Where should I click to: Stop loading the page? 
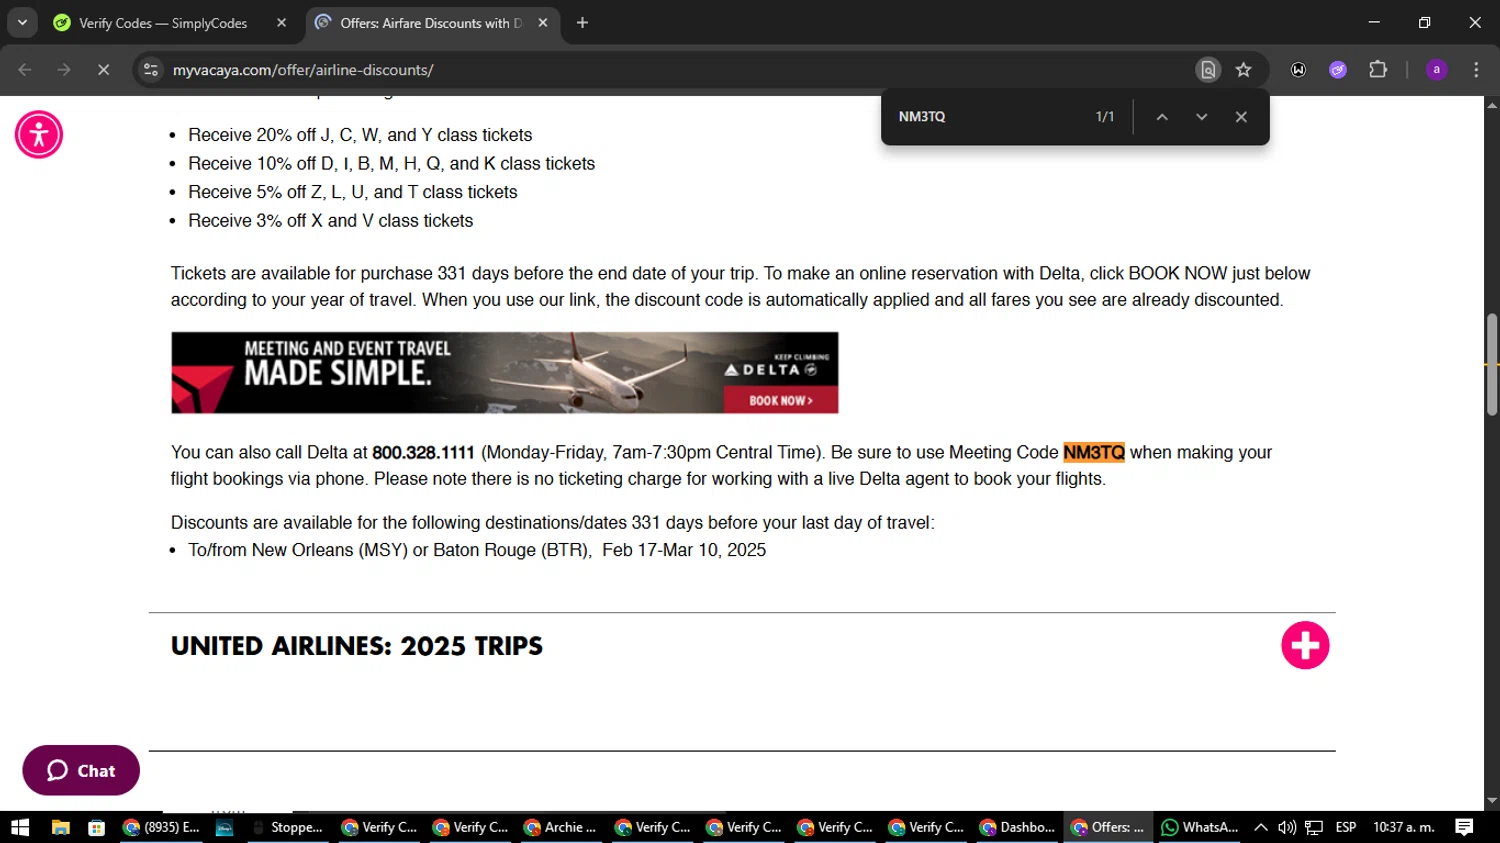pyautogui.click(x=103, y=70)
